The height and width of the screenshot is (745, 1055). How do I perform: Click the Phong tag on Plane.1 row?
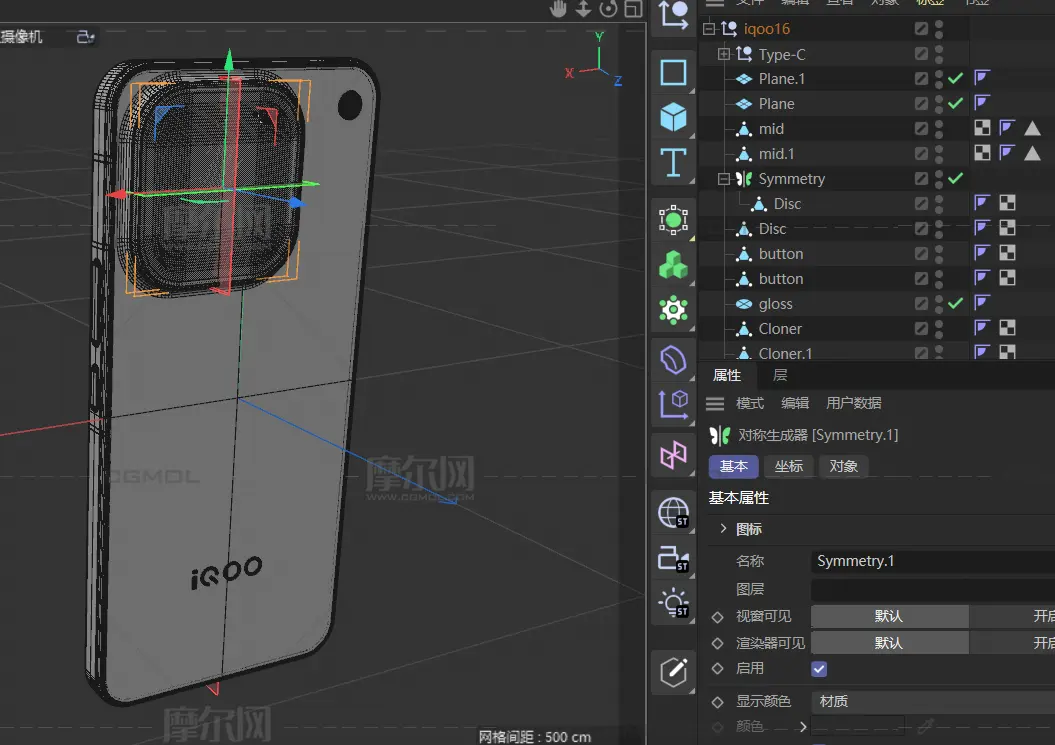pyautogui.click(x=982, y=78)
